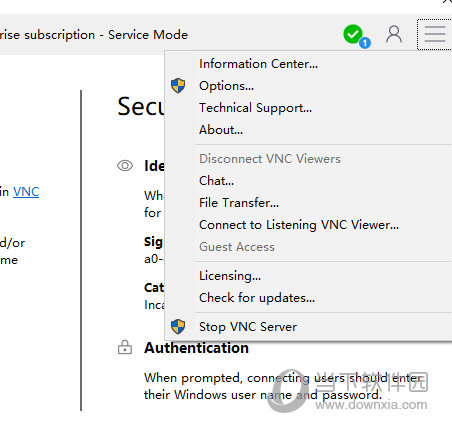Click the shield icon beside Options
This screenshot has width=452, height=434.
pos(178,86)
